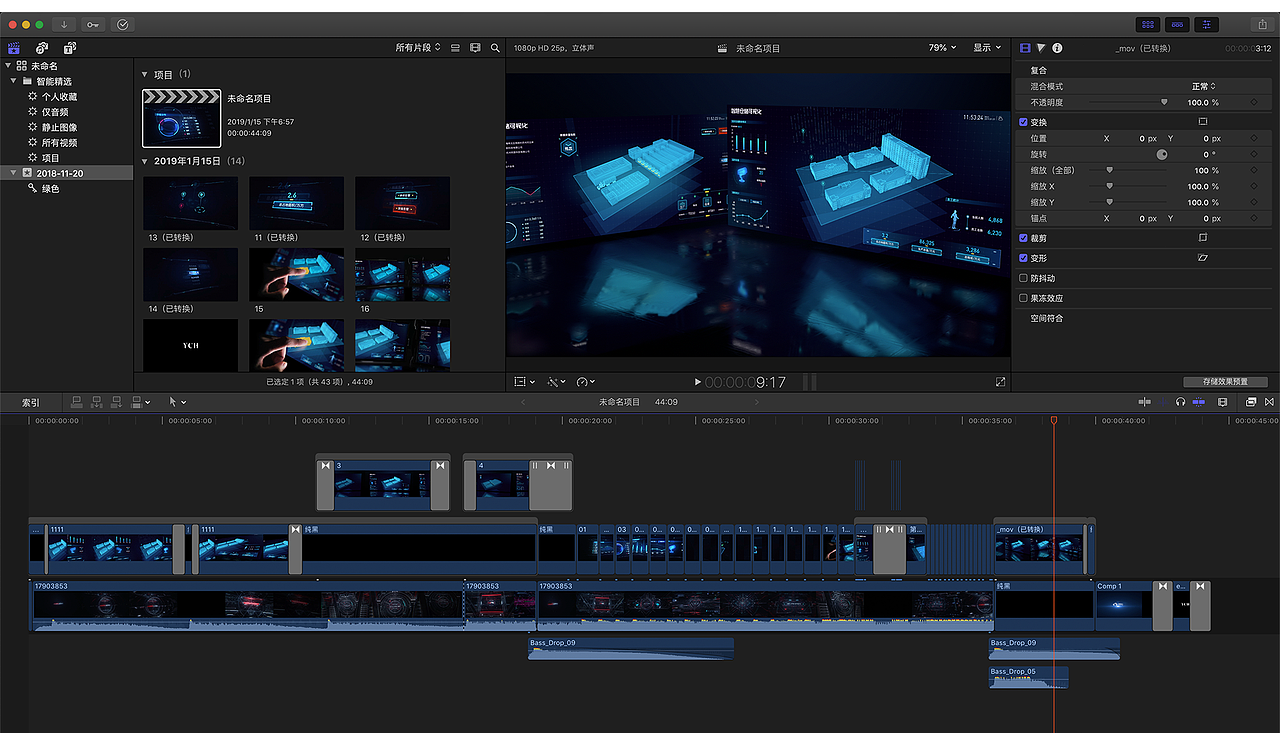1280x733 pixels.
Task: Click the 旋转 rotation dial
Action: (1161, 154)
